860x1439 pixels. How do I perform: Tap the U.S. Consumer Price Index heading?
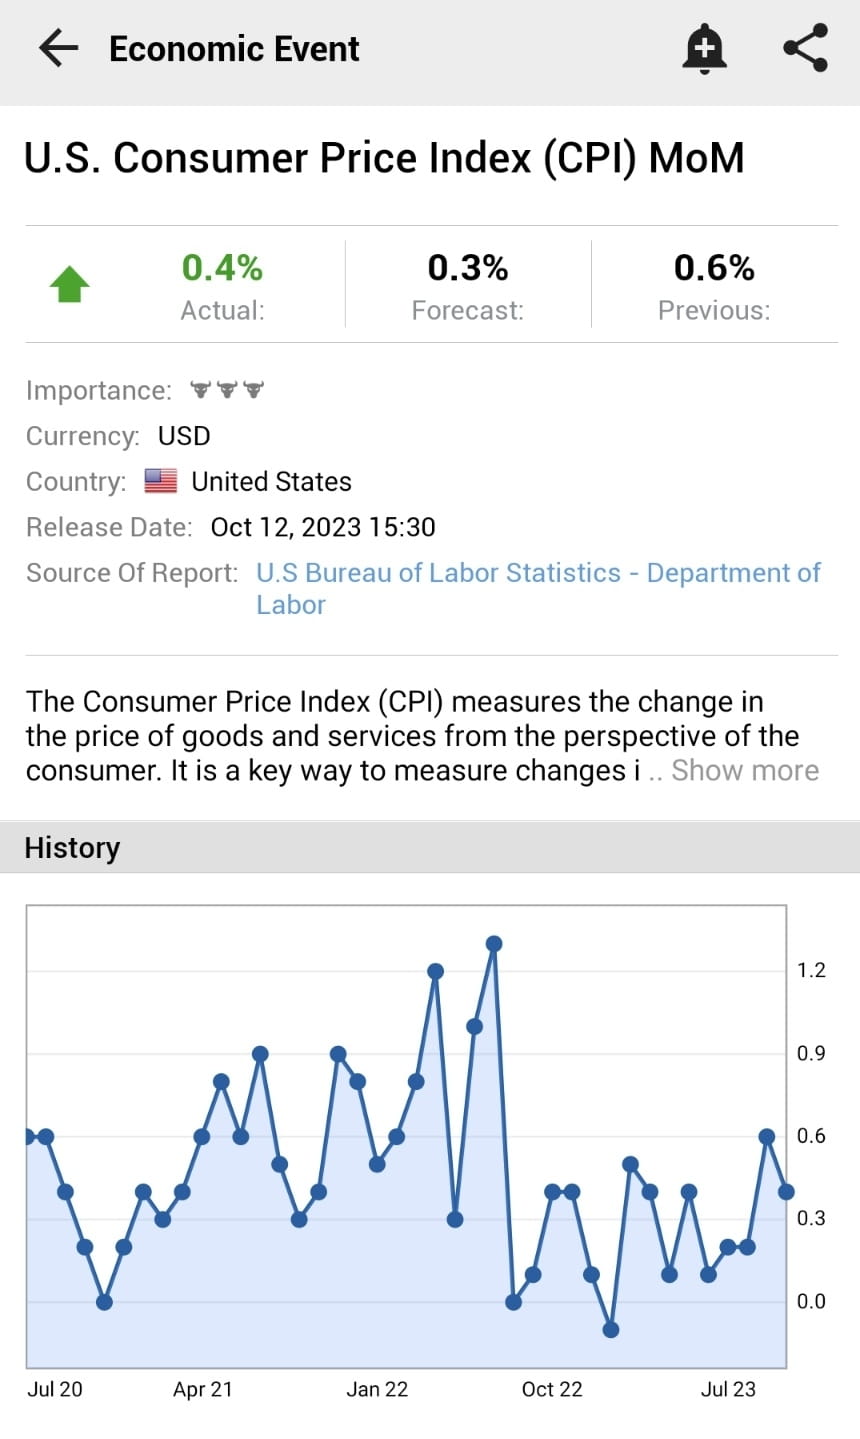pyautogui.click(x=385, y=158)
